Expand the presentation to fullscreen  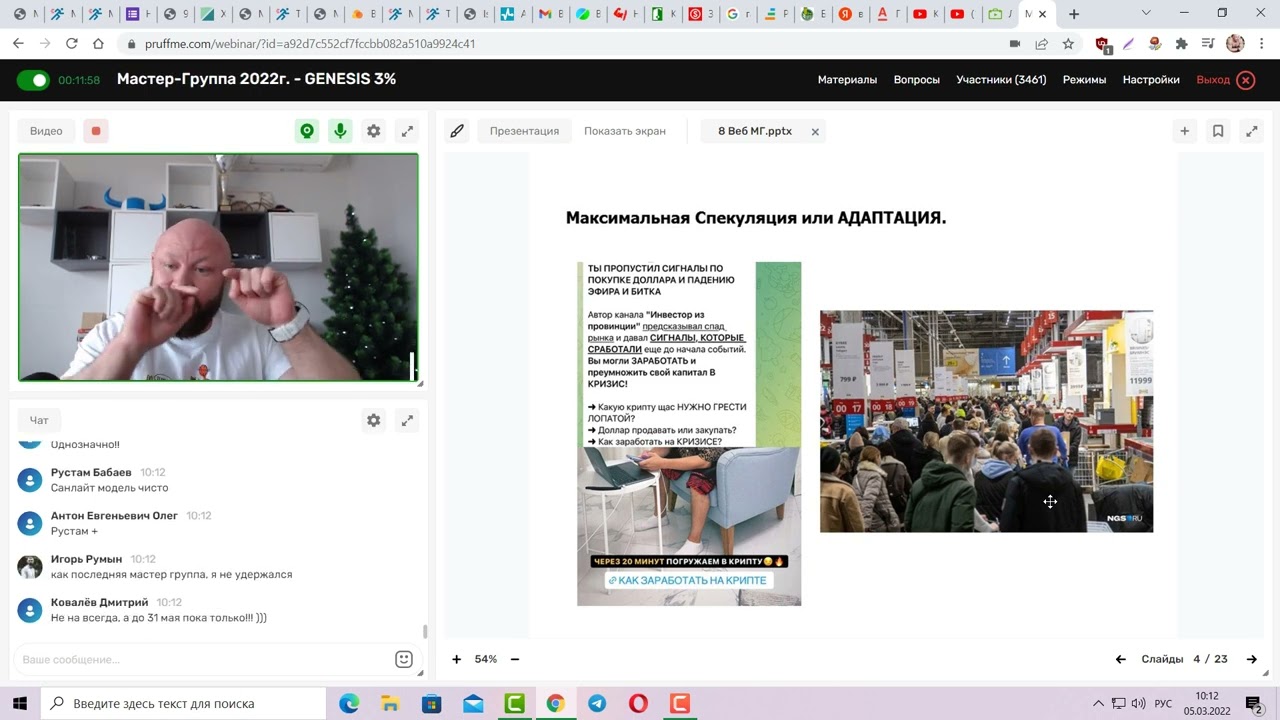click(1252, 130)
